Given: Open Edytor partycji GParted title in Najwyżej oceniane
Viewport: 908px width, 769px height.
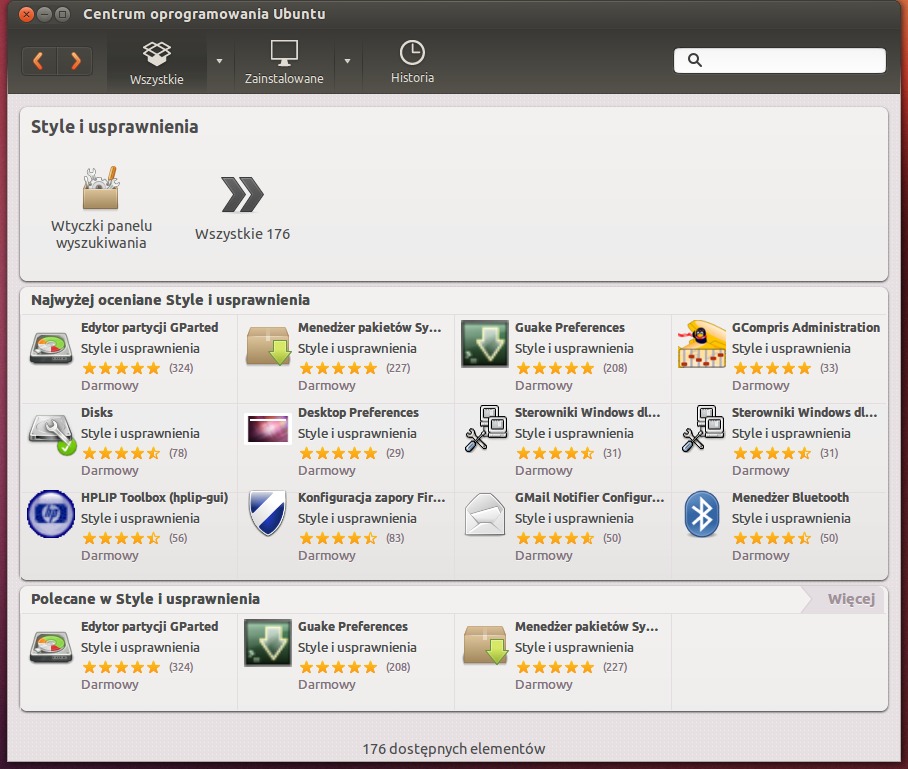Looking at the screenshot, I should click(149, 327).
